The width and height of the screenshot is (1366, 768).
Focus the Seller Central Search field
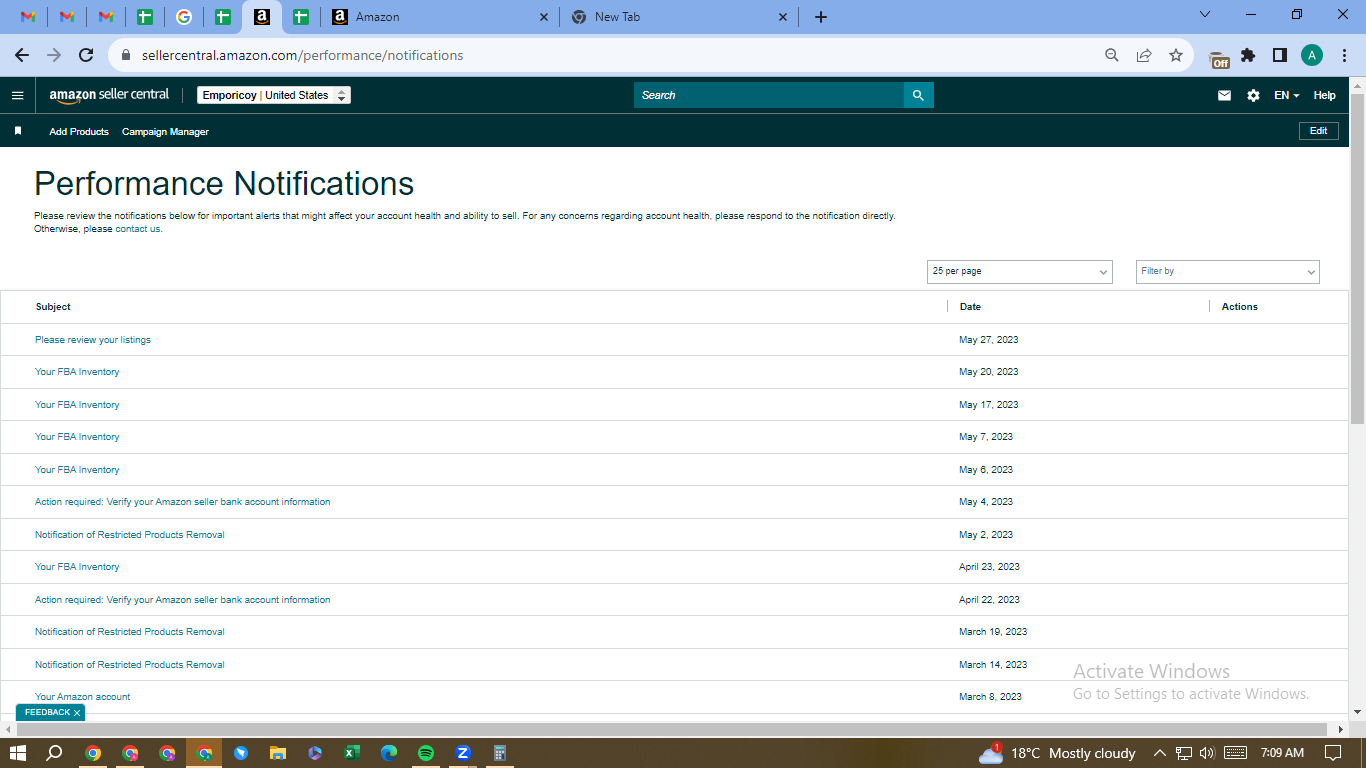tap(769, 95)
